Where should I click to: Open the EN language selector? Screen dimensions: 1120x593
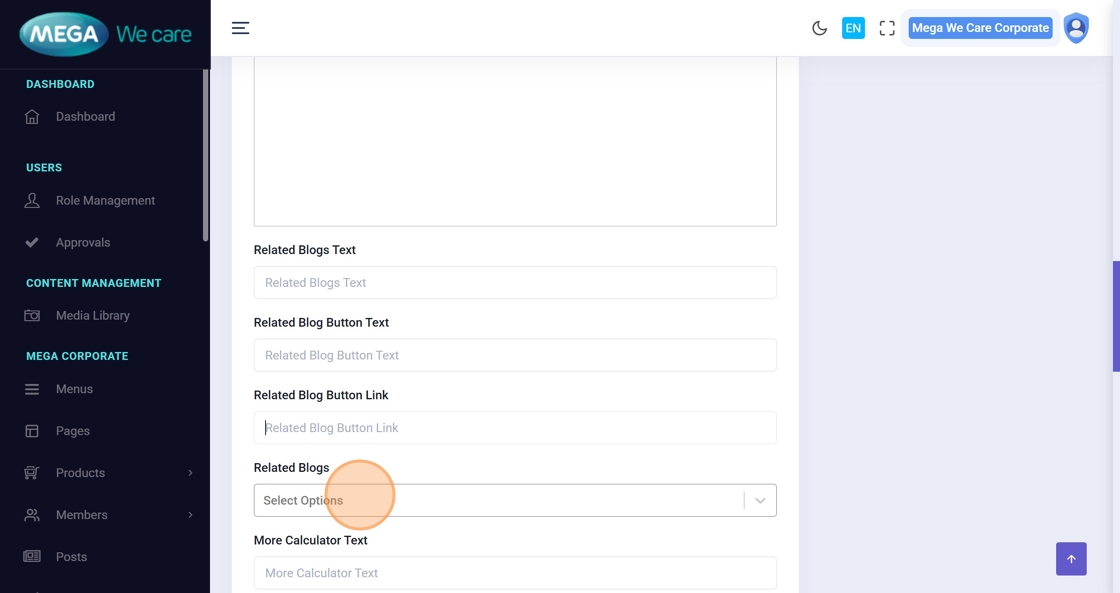coord(853,28)
